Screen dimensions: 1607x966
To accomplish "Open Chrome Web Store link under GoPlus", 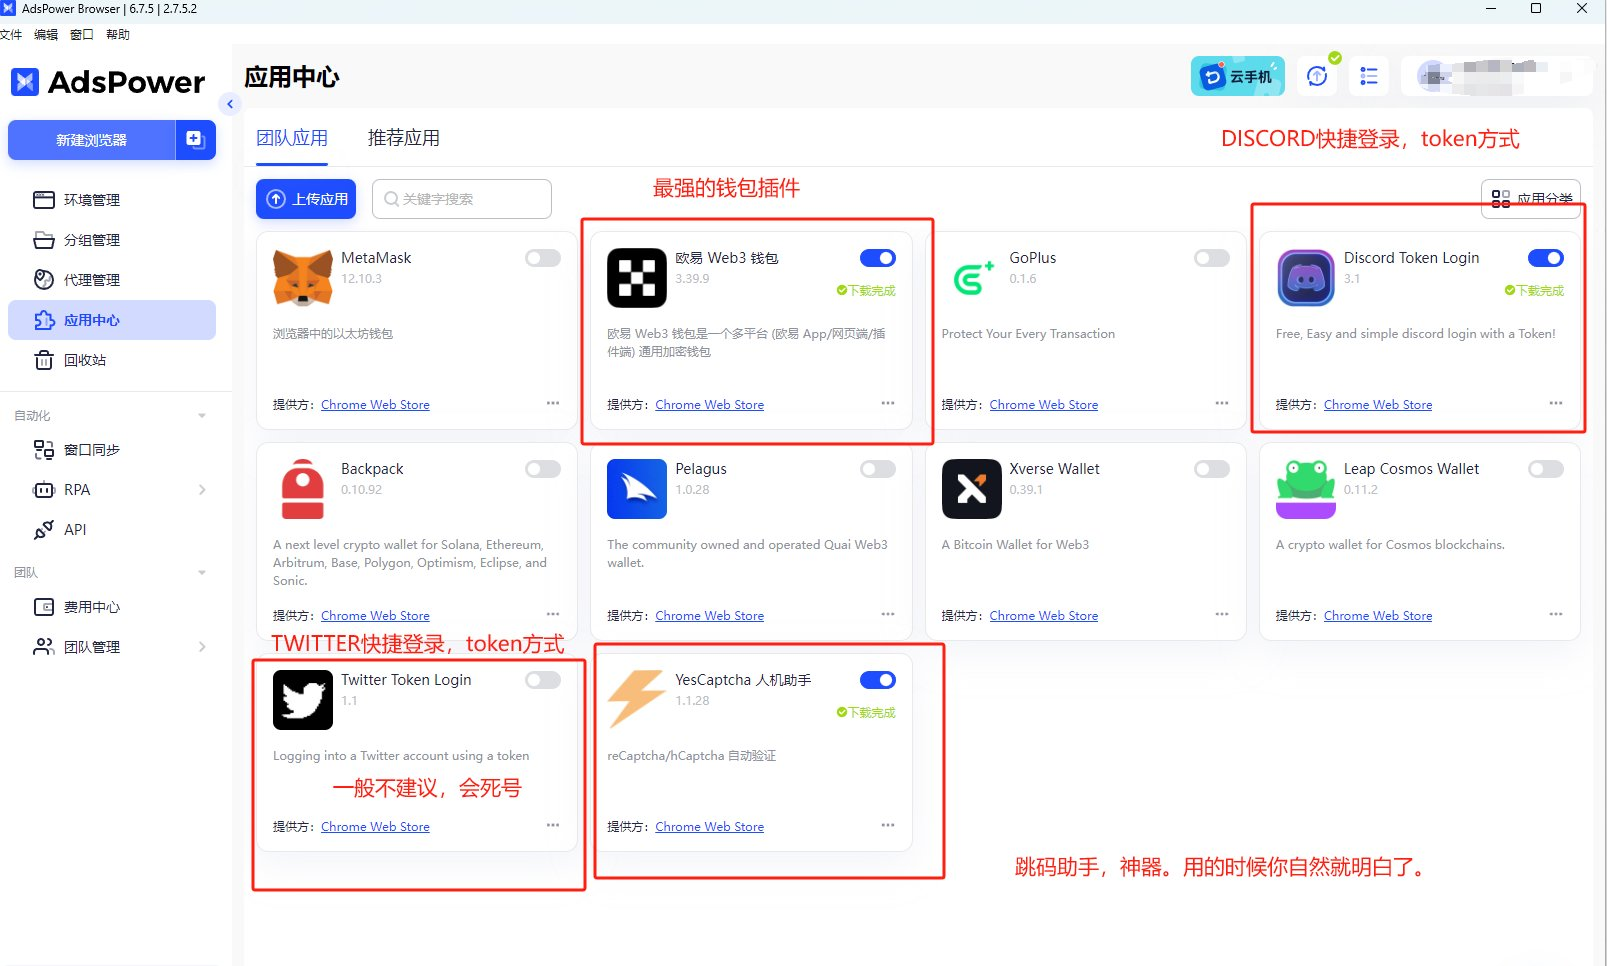I will pos(1043,405).
